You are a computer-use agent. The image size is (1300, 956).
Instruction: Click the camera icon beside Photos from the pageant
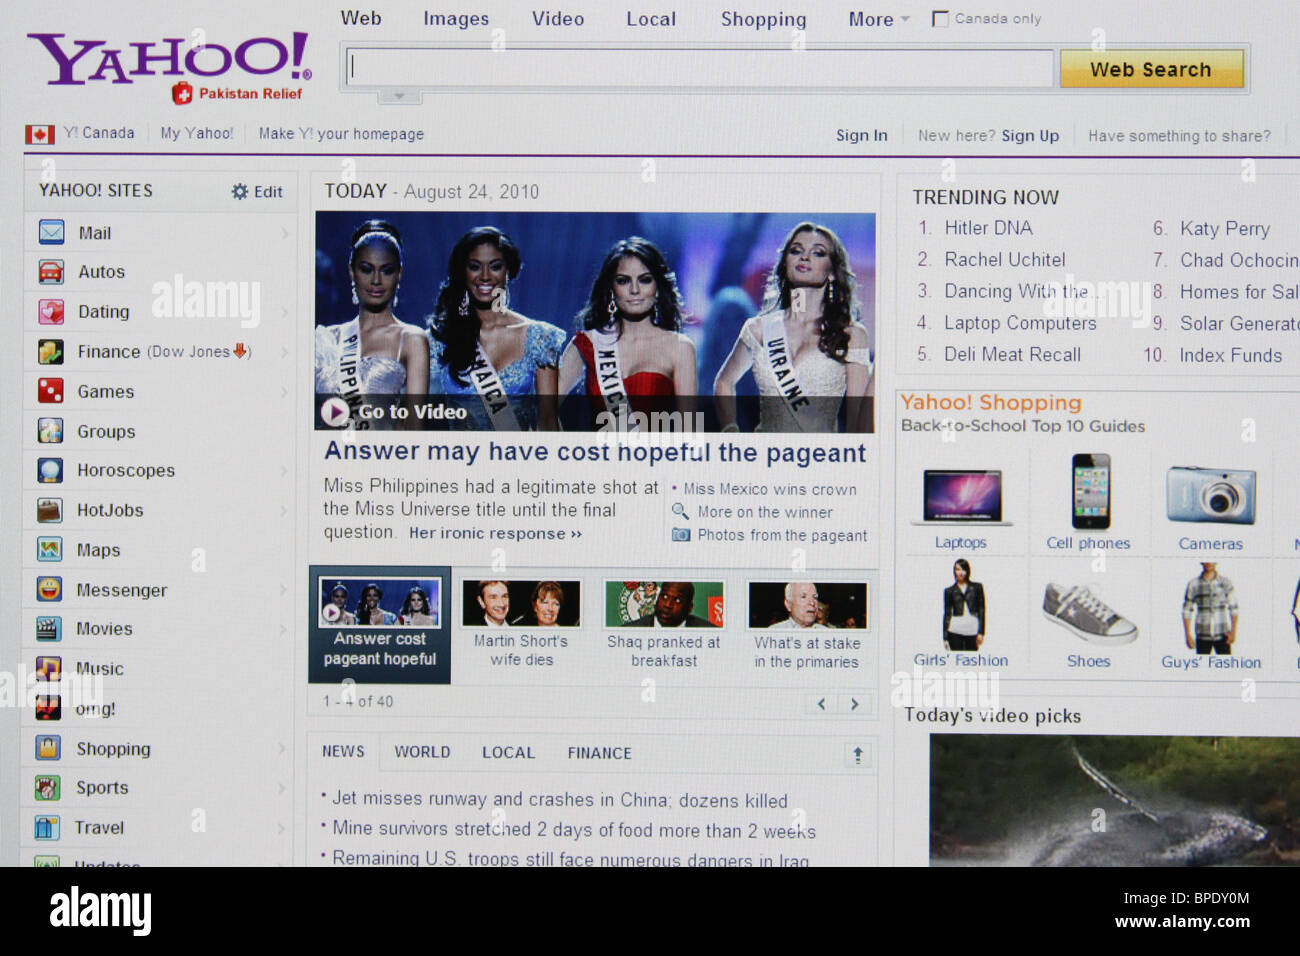pyautogui.click(x=681, y=535)
